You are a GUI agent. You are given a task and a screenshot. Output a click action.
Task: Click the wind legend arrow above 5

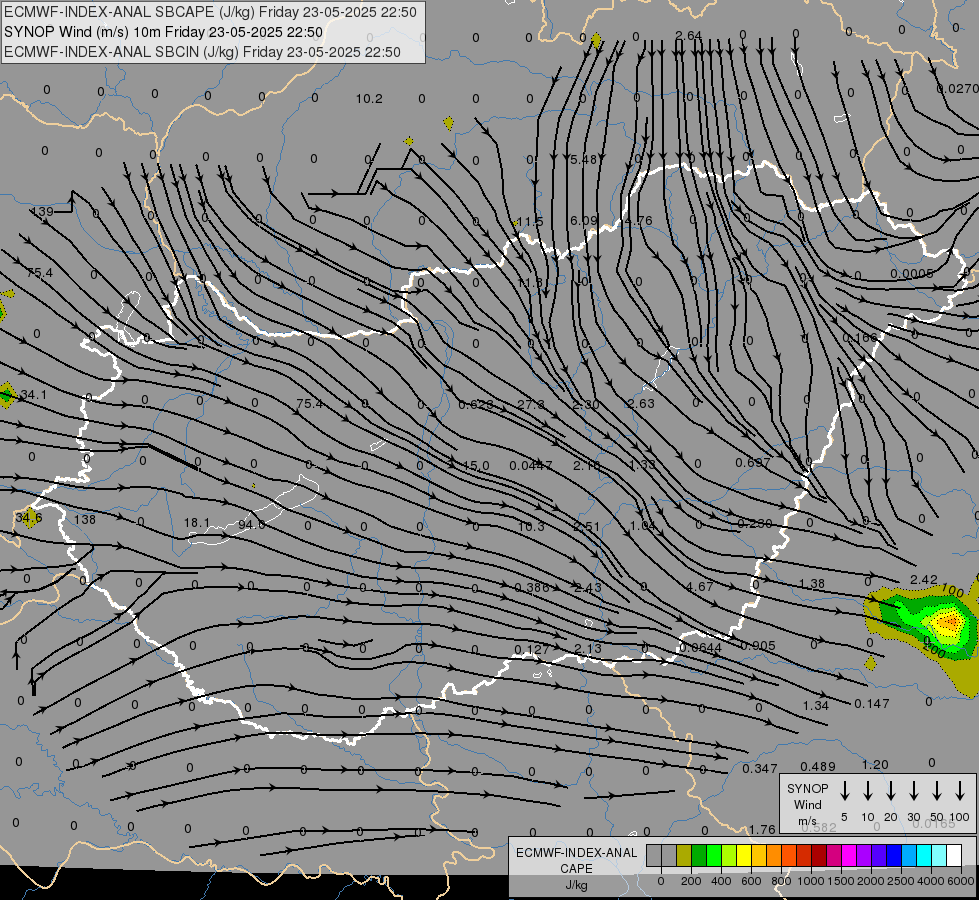[844, 791]
